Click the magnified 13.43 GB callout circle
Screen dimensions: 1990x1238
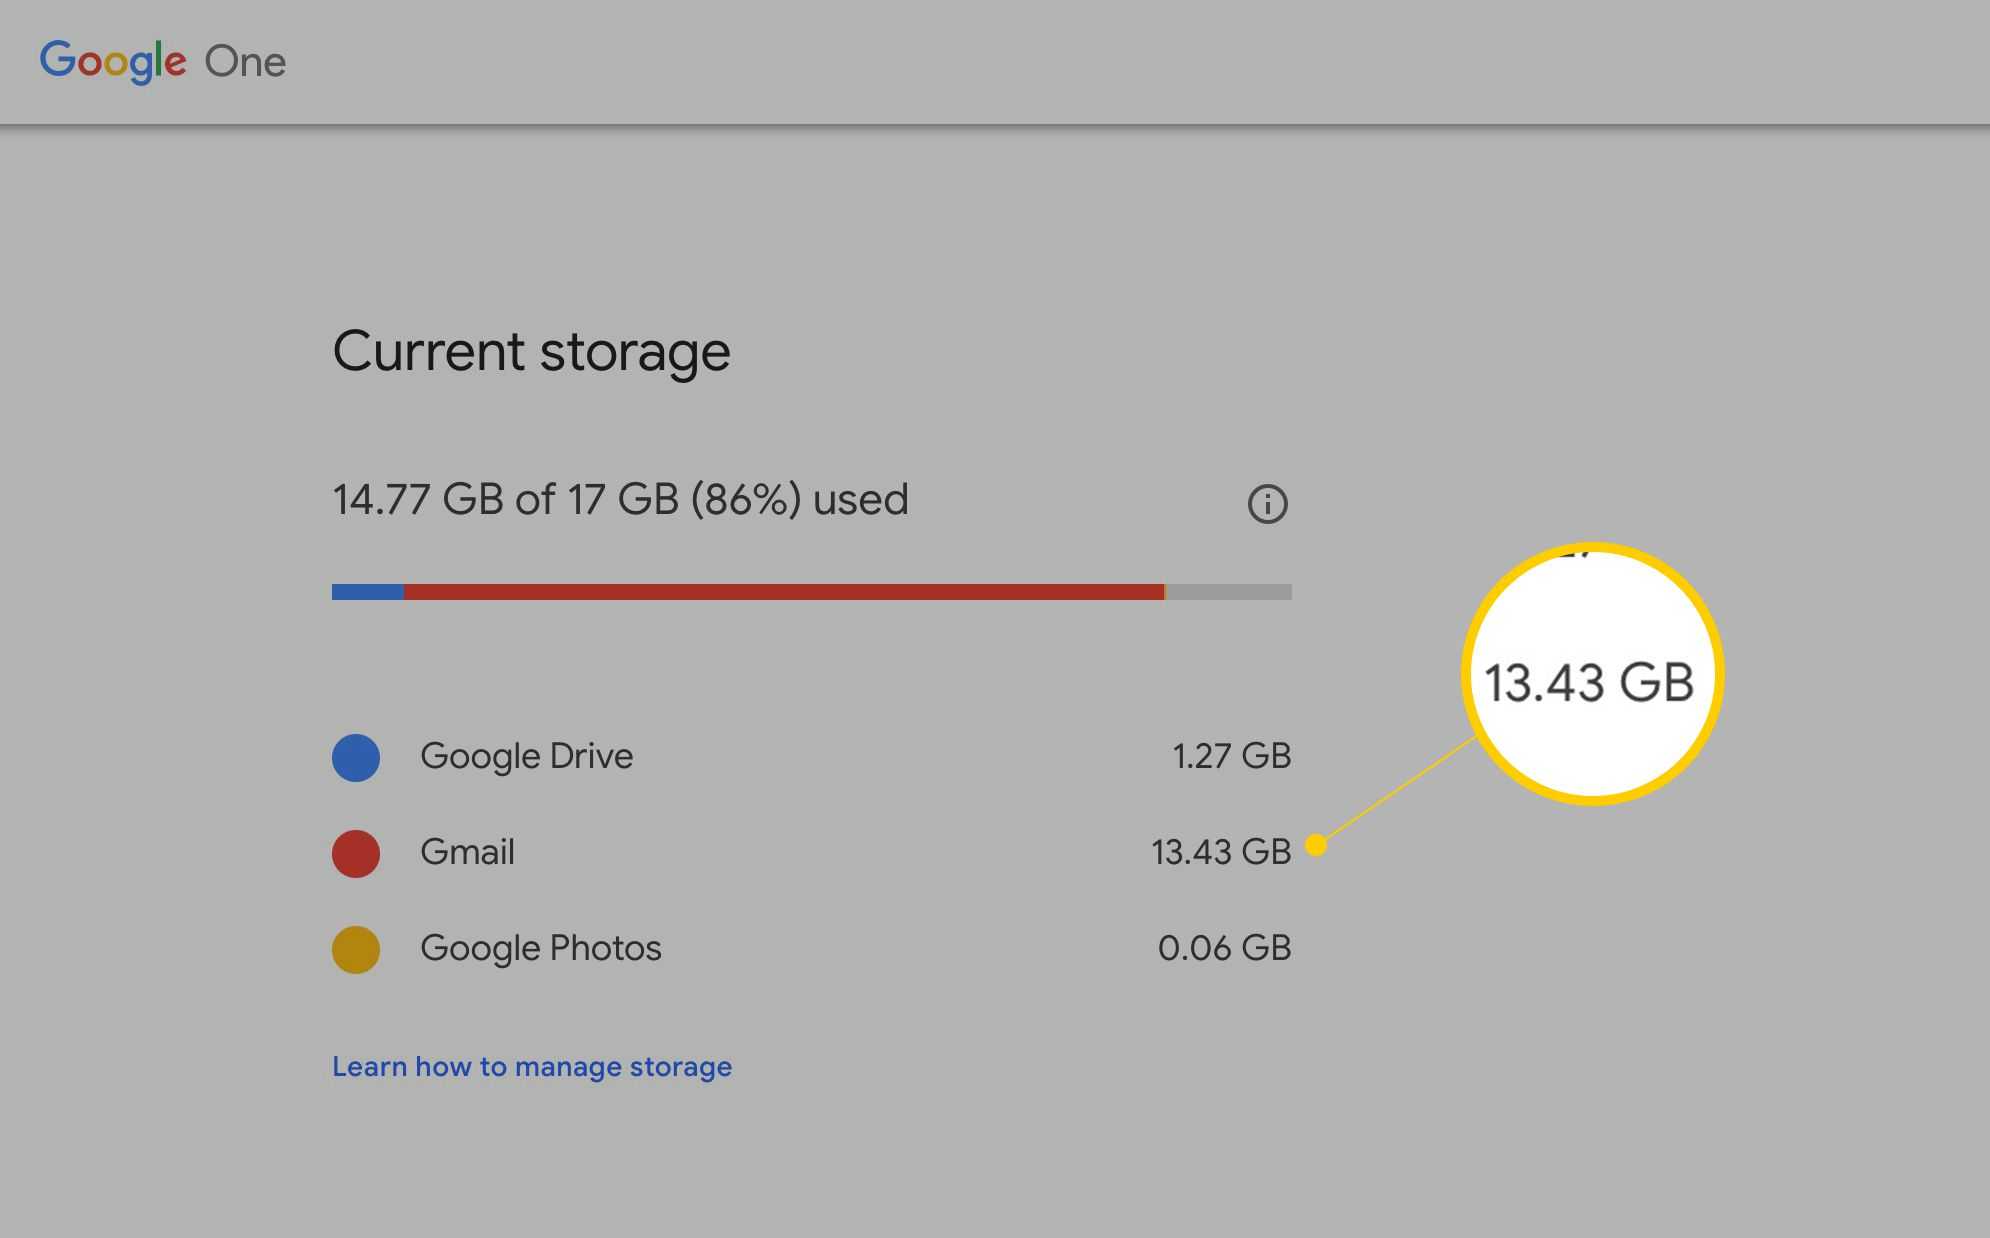pos(1591,675)
